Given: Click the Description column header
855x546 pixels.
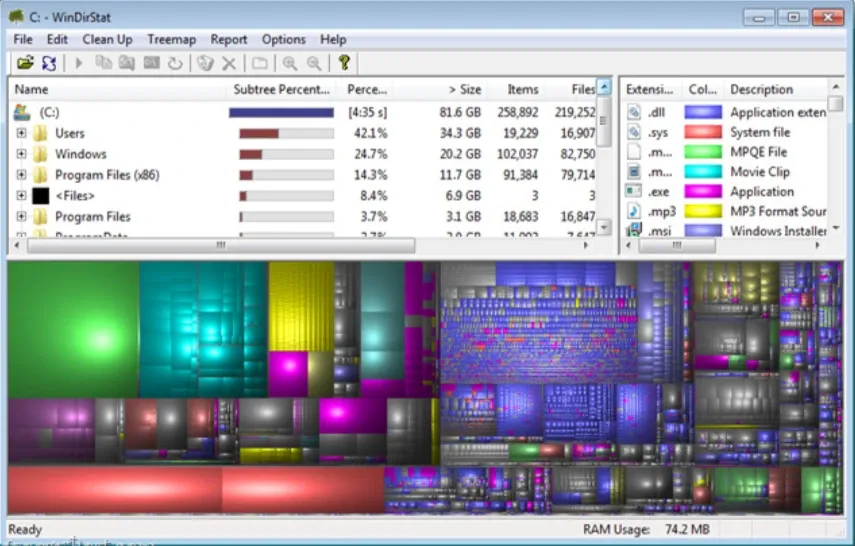Looking at the screenshot, I should 762,89.
